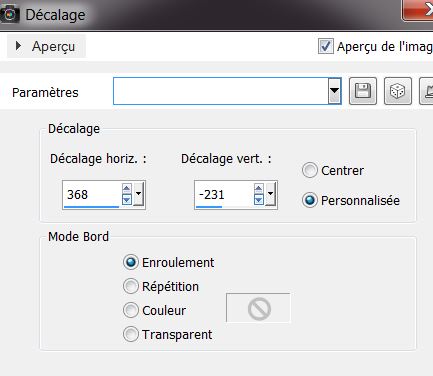
Task: Increase Décalage horiz. value with up arrow
Action: pyautogui.click(x=126, y=189)
